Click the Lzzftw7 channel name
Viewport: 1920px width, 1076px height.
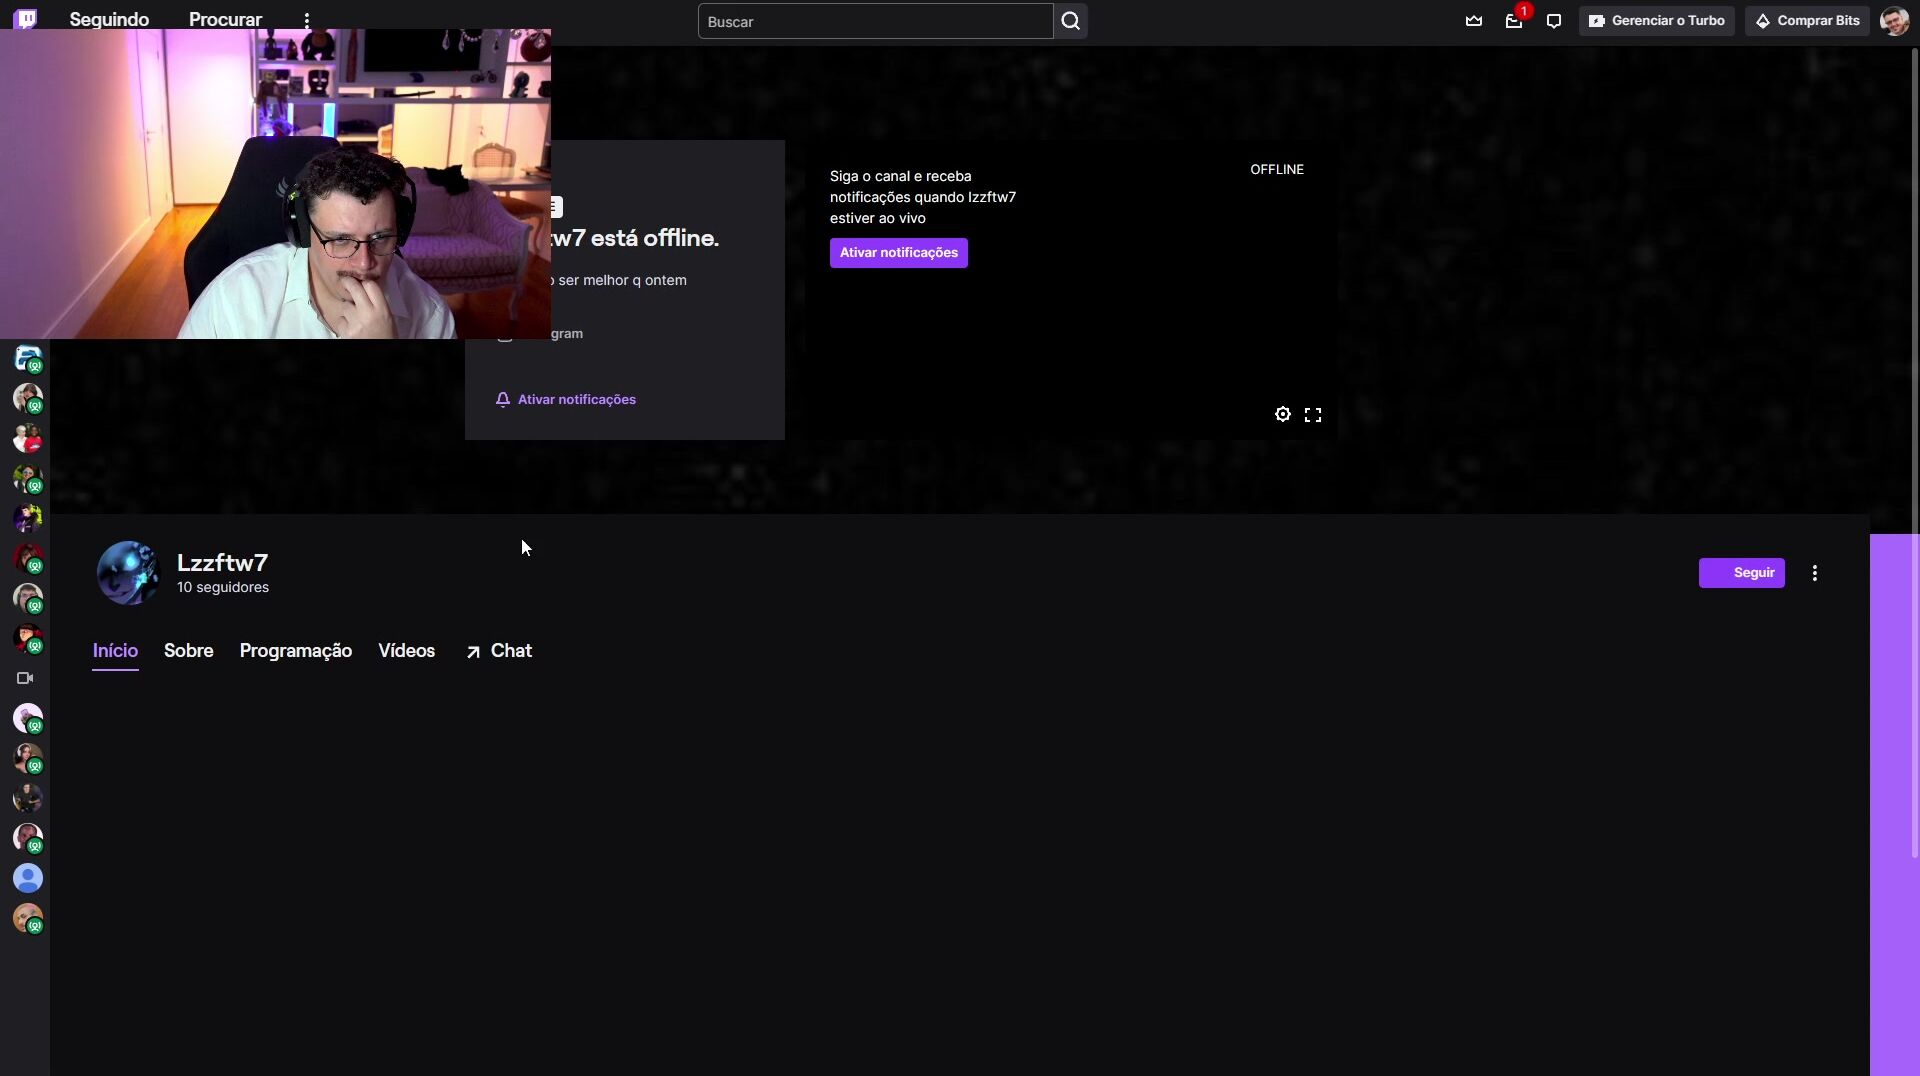click(x=222, y=563)
